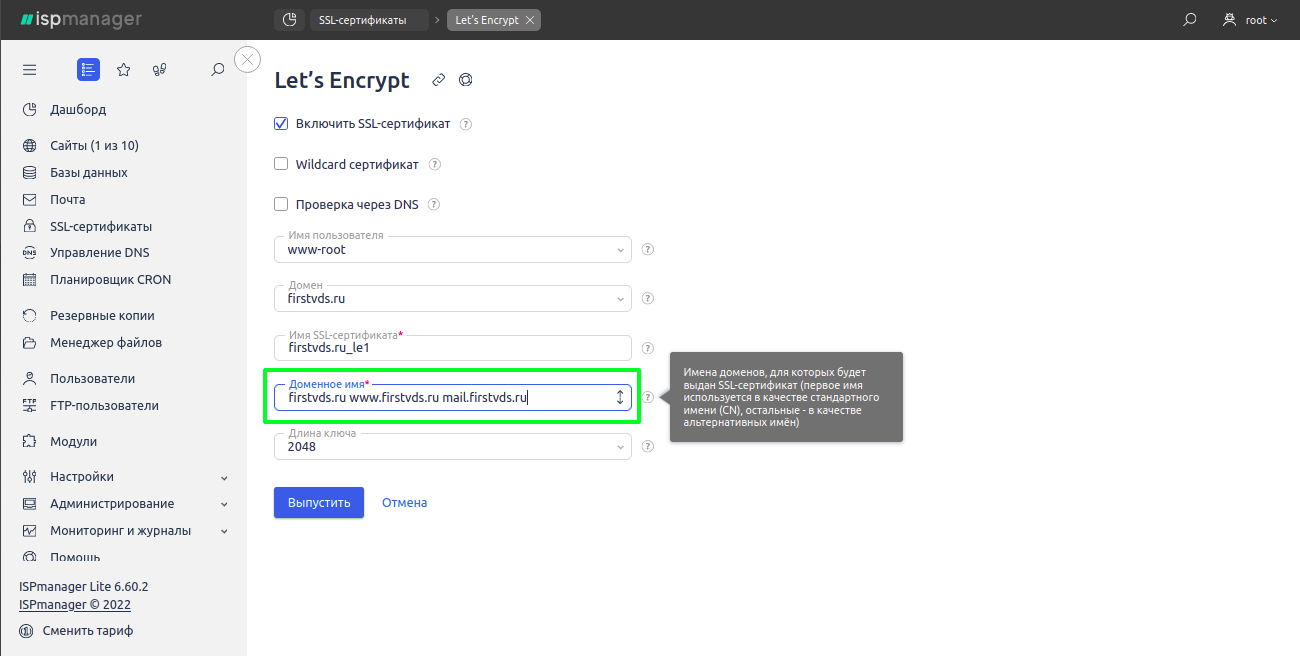Select the Let's Encrypt tab
Screen dimensions: 1300x656
[486, 20]
